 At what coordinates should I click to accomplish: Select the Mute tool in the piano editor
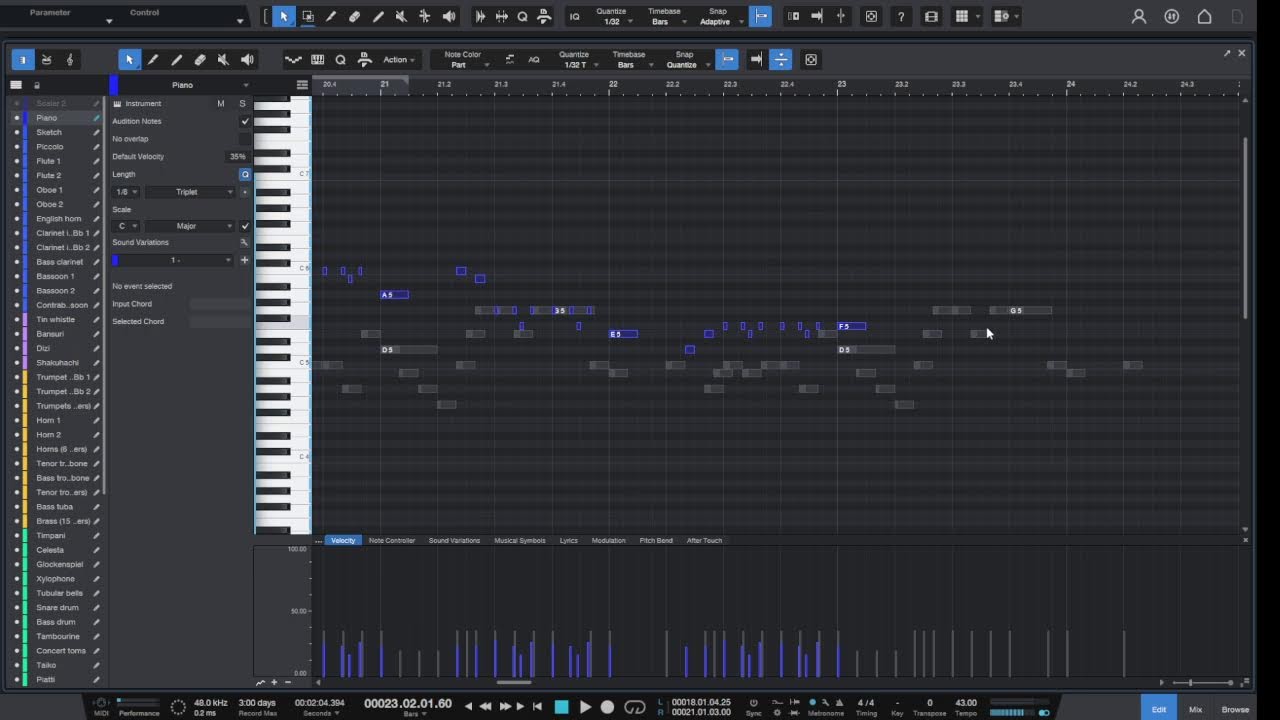click(223, 60)
